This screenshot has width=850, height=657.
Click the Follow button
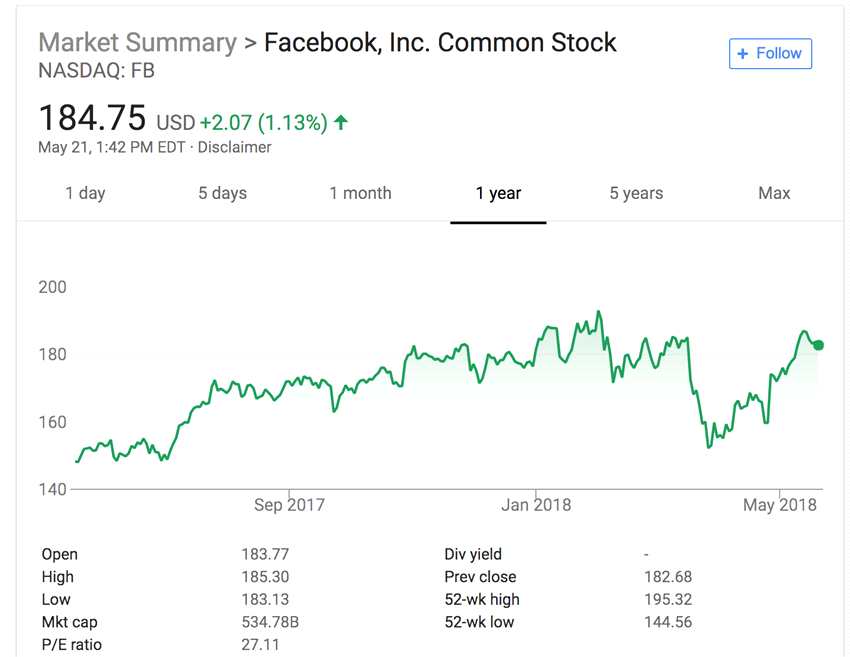pyautogui.click(x=770, y=53)
